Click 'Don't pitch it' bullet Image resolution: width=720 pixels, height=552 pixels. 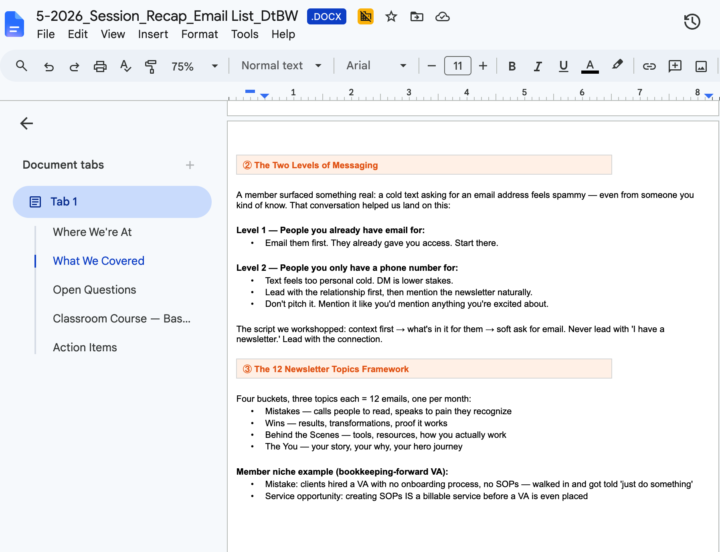[x=406, y=304]
